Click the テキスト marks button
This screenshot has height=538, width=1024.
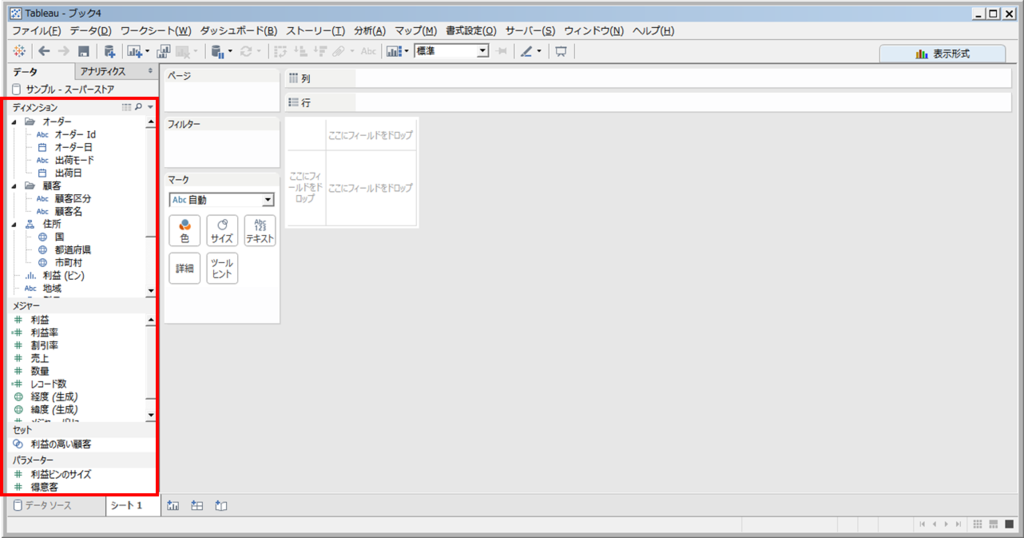[x=260, y=231]
